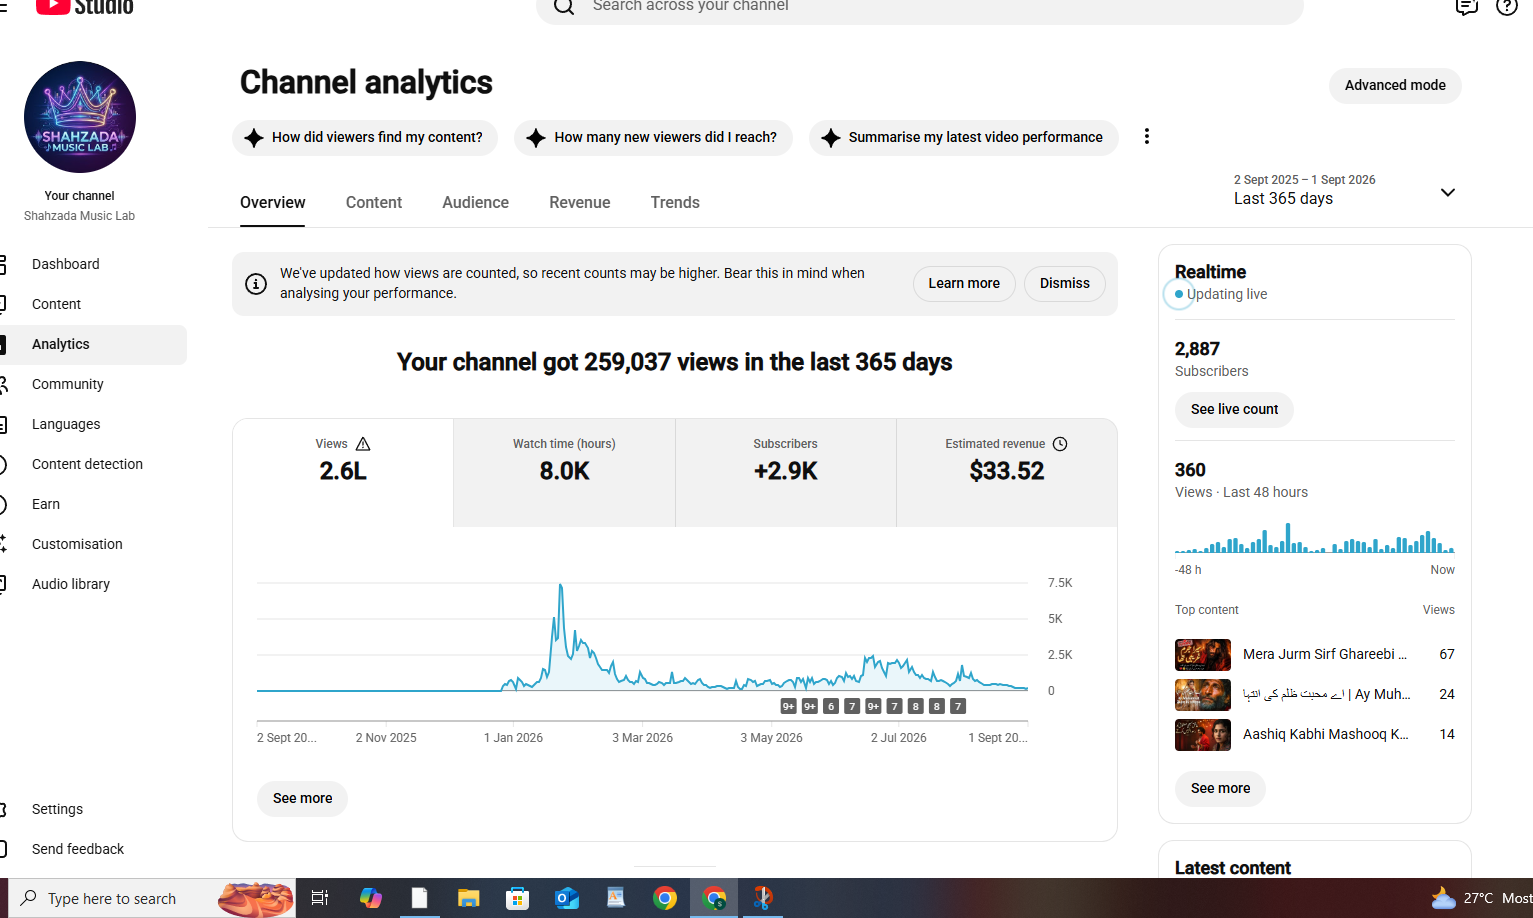Click the Estimated revenue clock icon
Viewport: 1533px width, 918px height.
(1060, 444)
